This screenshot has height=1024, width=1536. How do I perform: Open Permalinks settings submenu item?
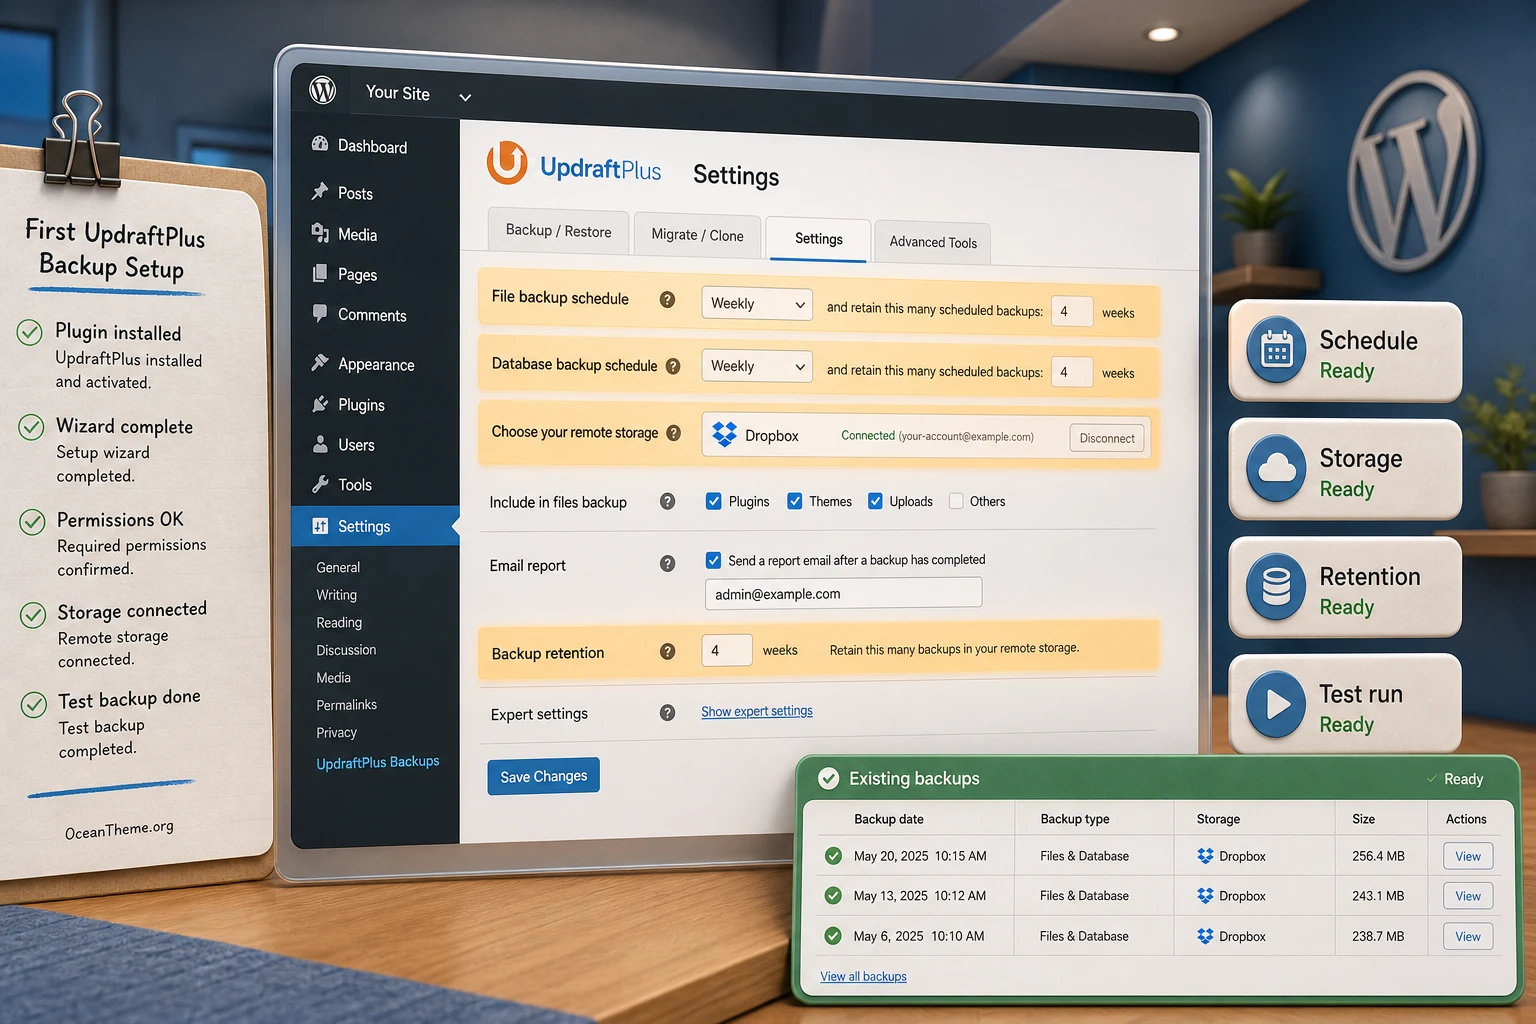point(346,705)
